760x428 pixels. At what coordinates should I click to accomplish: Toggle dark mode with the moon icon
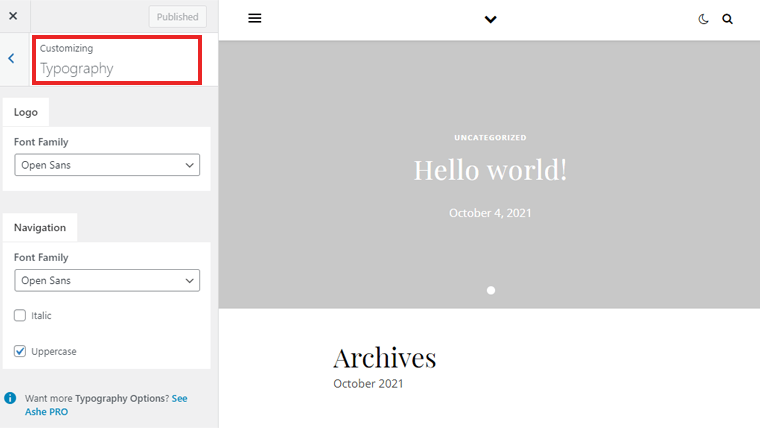pos(704,18)
